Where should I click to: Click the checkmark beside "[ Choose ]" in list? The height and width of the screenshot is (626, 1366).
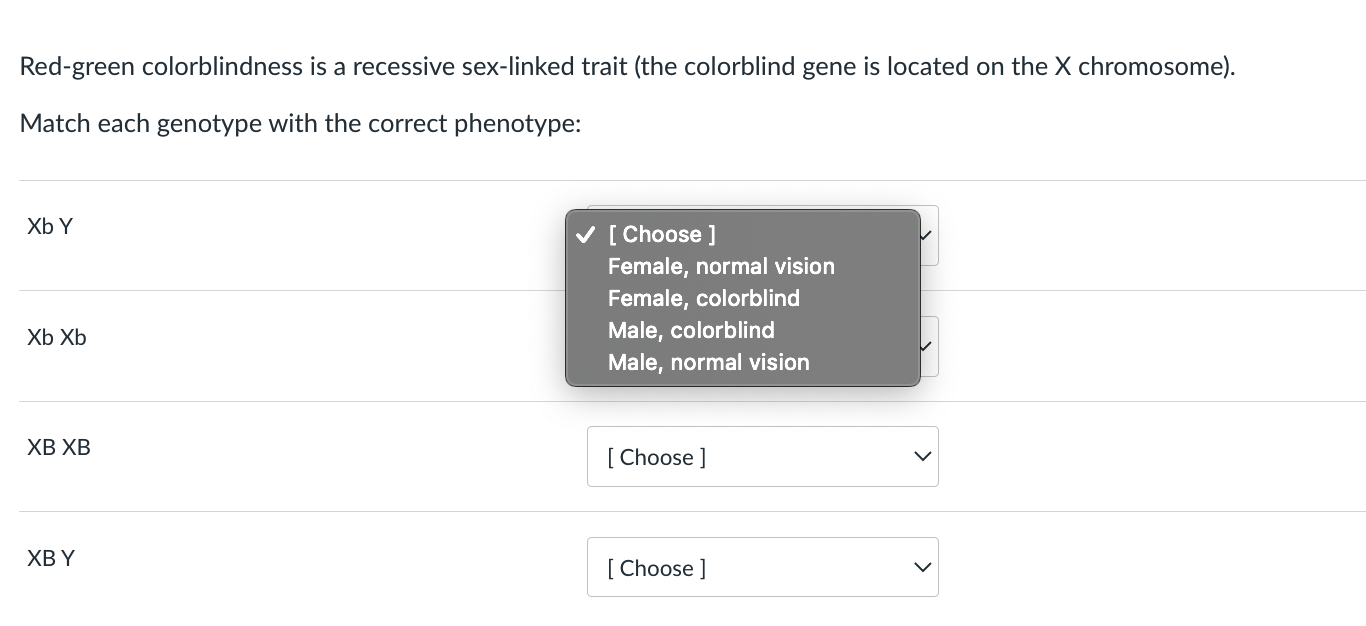(x=585, y=235)
